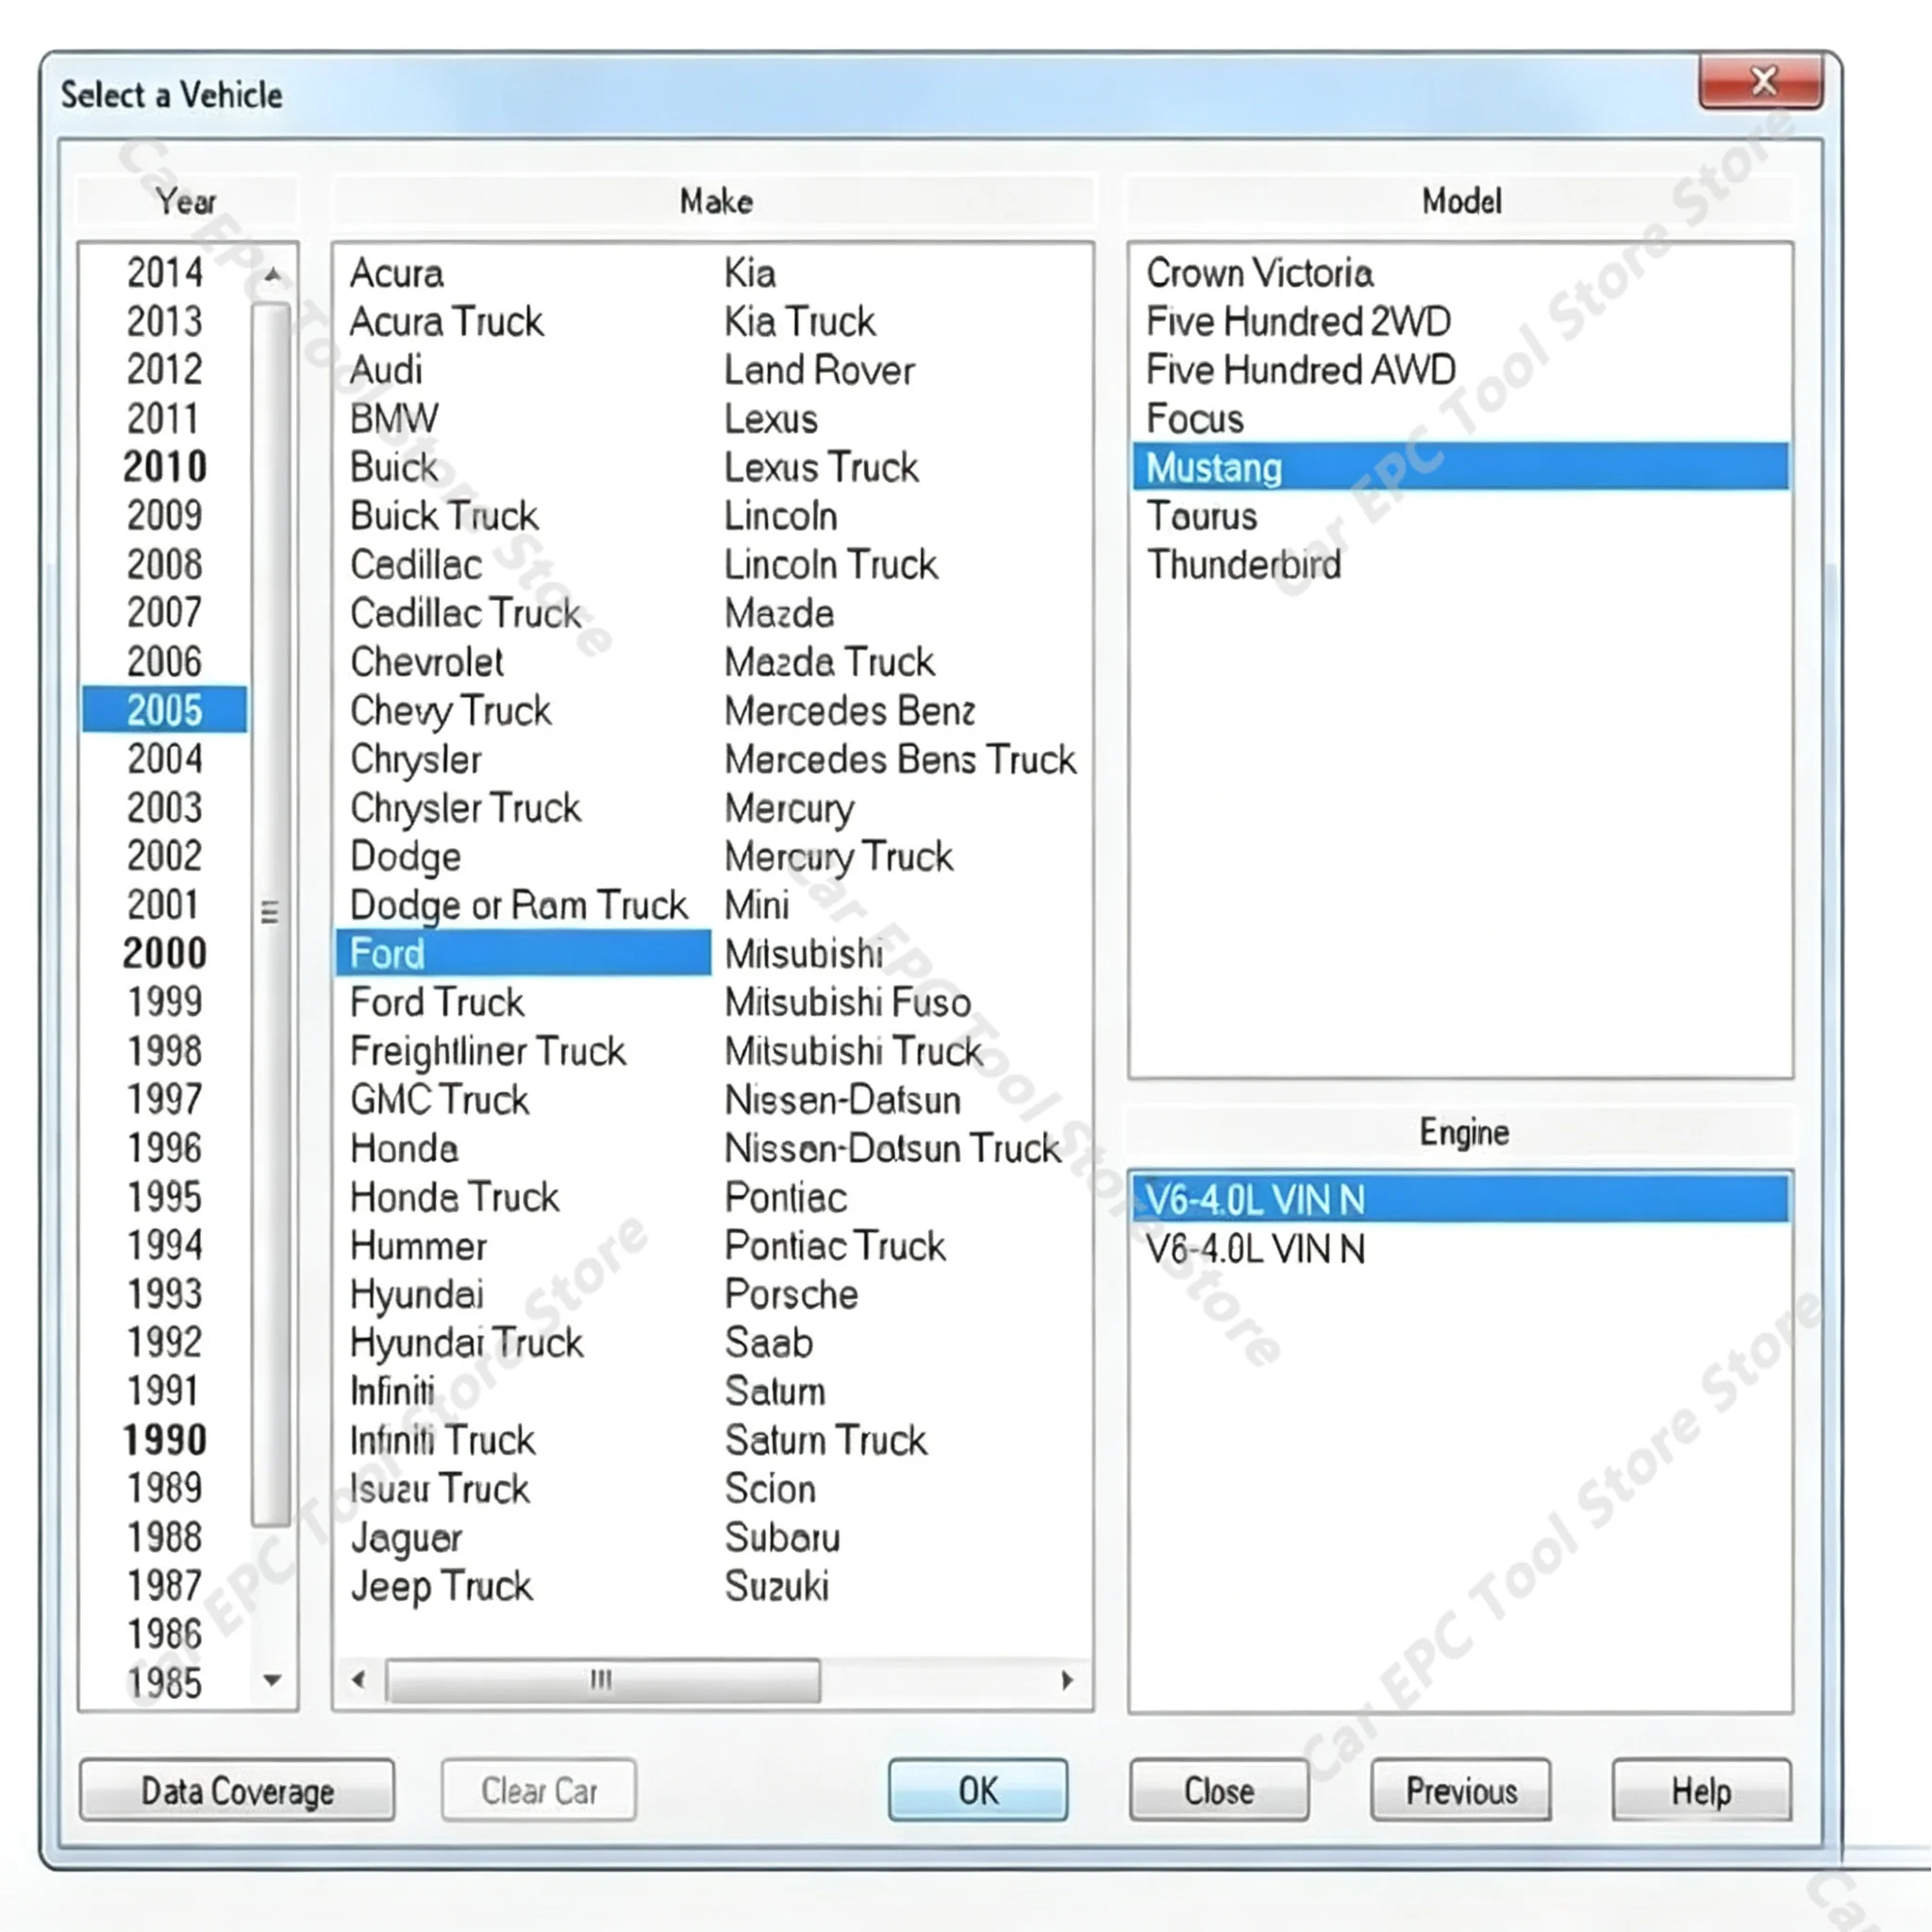
Task: Choose Chevrolet from the Make list
Action: [x=427, y=662]
